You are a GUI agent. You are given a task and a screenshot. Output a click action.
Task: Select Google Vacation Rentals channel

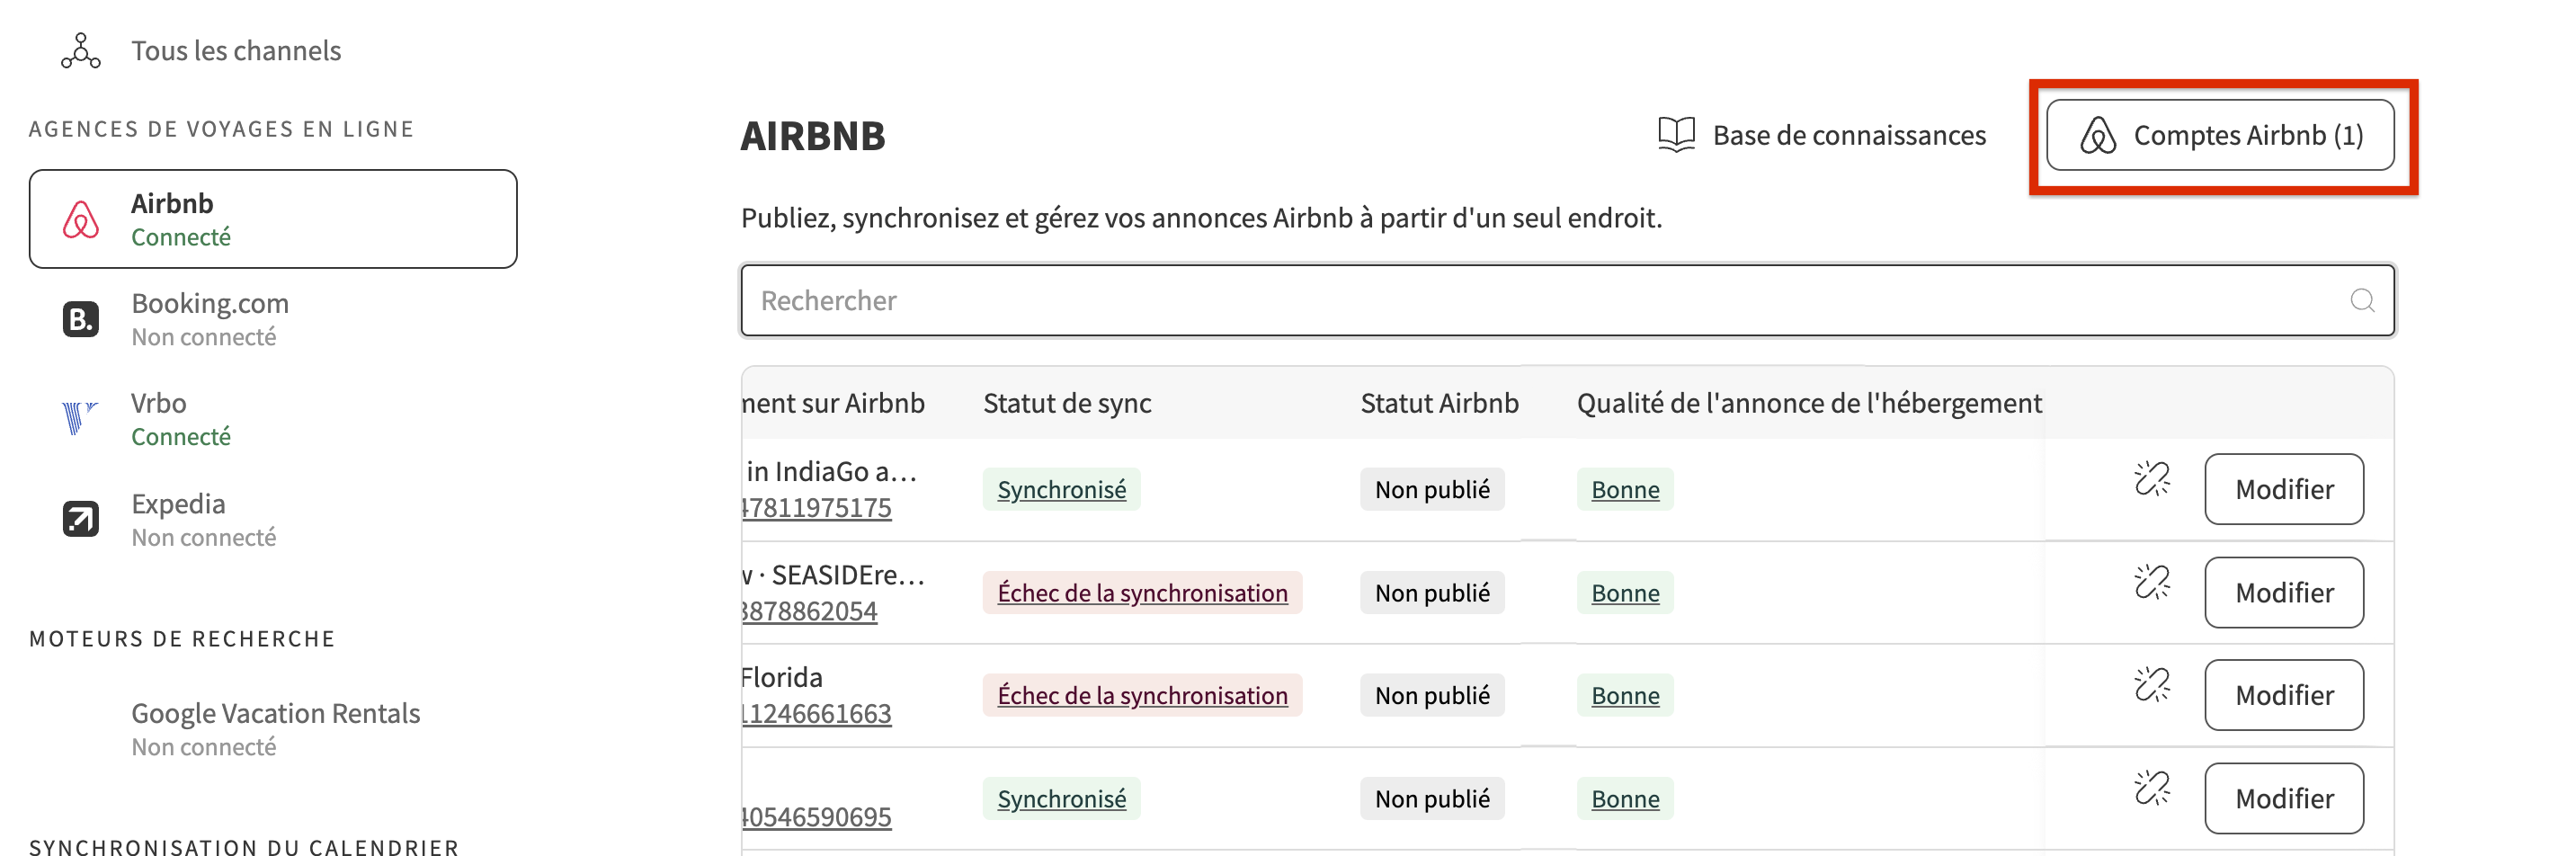tap(275, 729)
